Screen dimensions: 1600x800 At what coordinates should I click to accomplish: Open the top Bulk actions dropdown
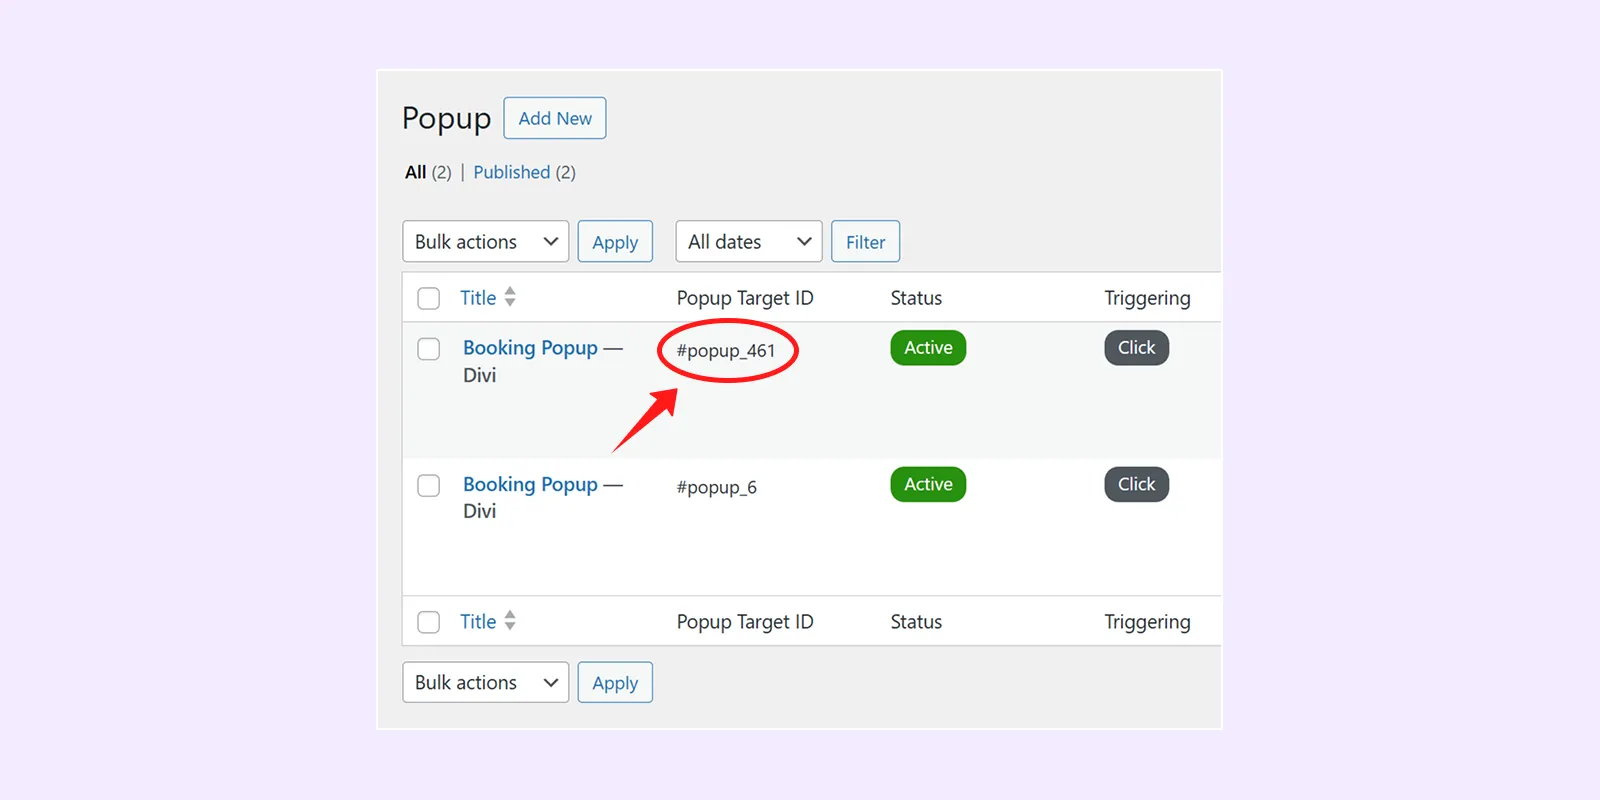coord(485,242)
